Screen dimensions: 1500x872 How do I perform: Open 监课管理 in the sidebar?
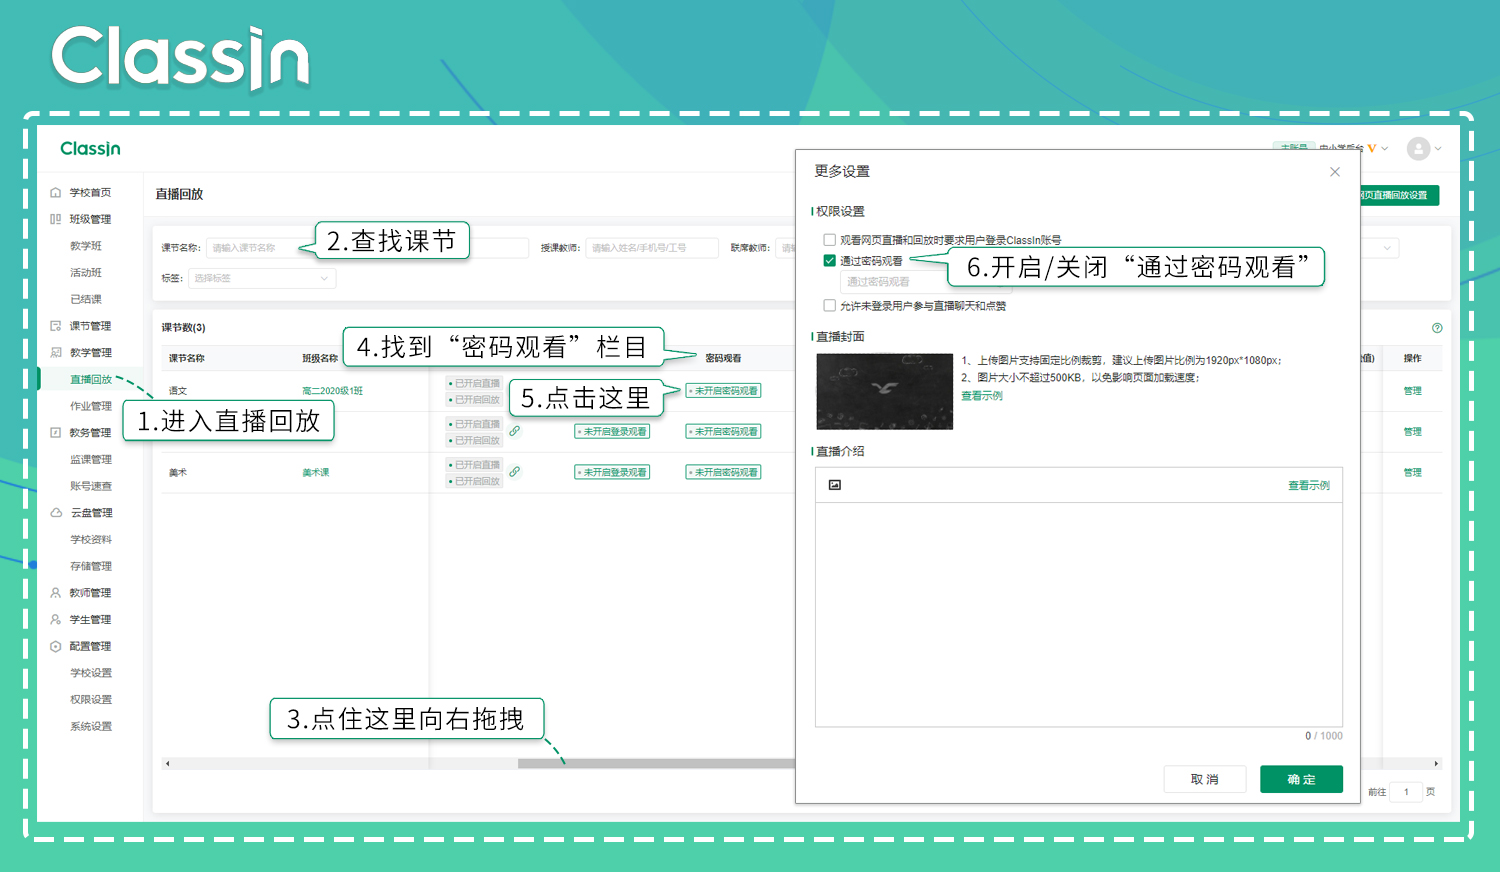[91, 459]
